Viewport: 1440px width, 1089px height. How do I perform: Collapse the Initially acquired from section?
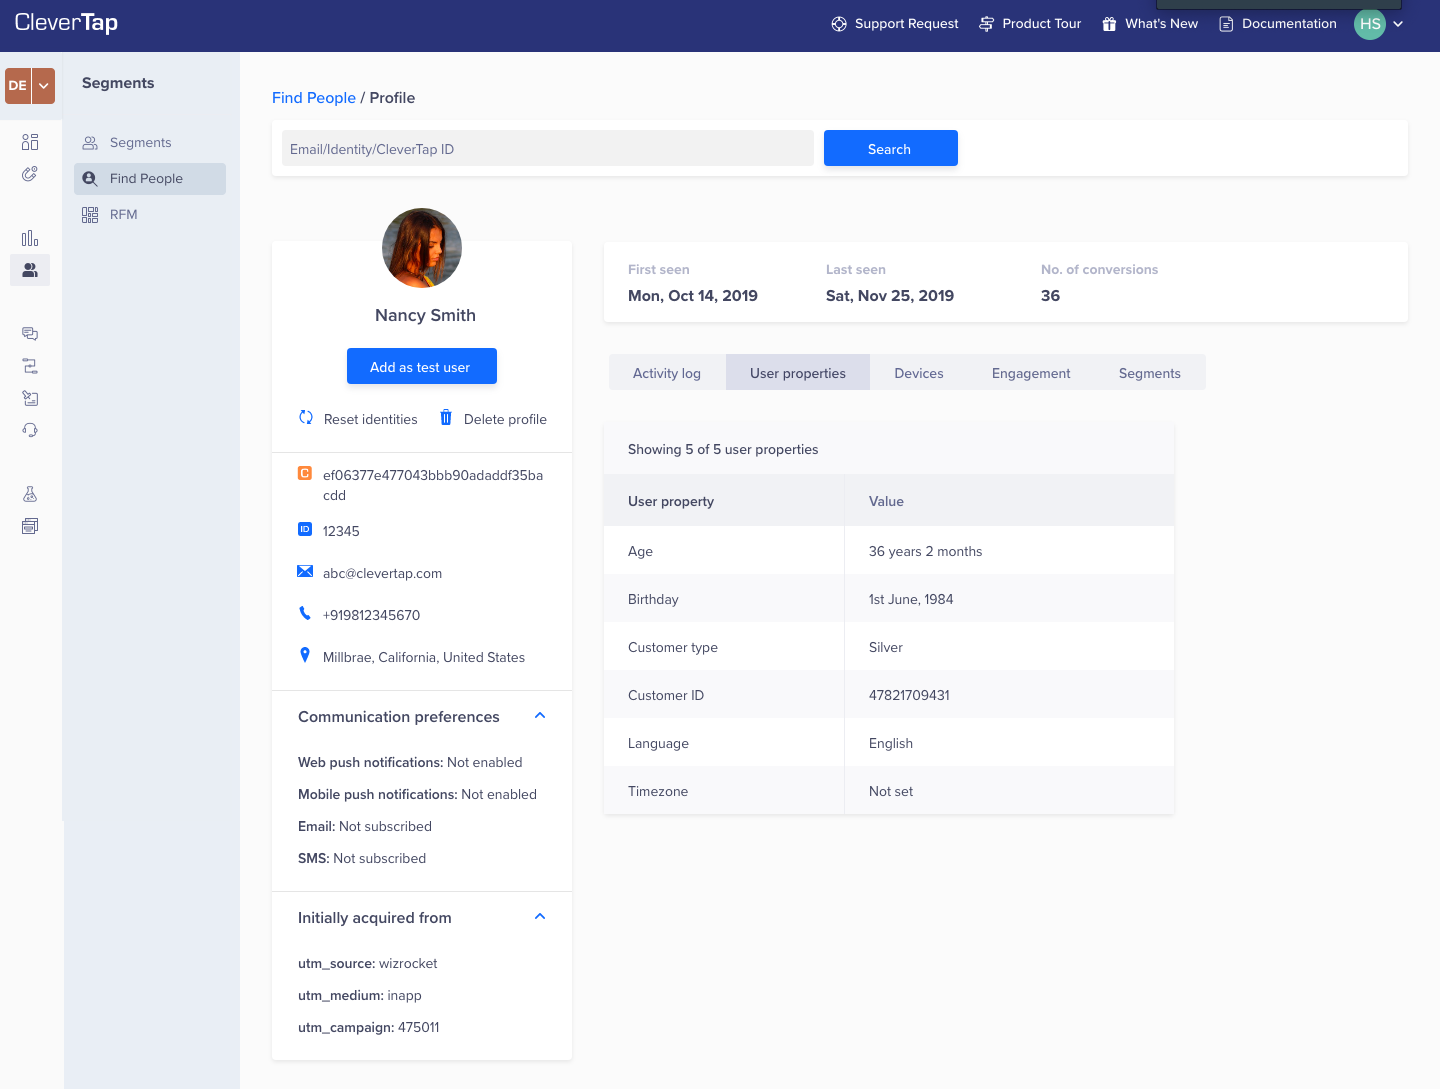coord(540,917)
